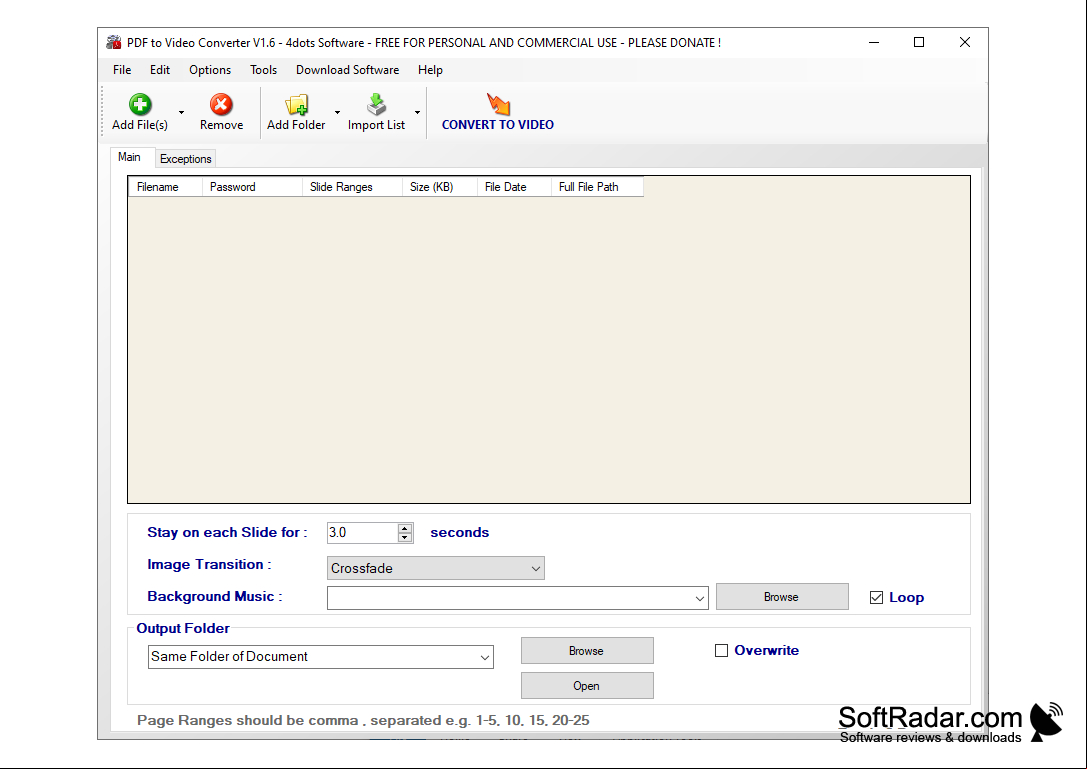Click Browse for output folder
This screenshot has width=1087, height=769.
pos(587,651)
